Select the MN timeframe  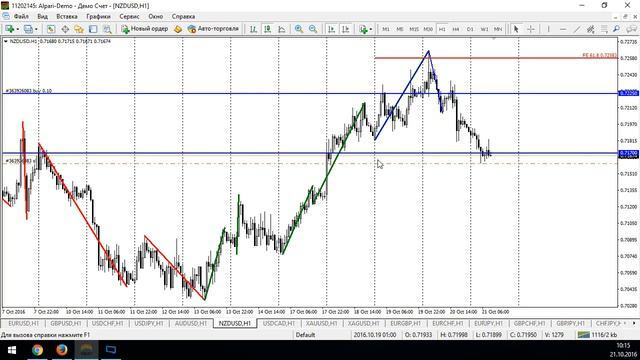[x=498, y=29]
